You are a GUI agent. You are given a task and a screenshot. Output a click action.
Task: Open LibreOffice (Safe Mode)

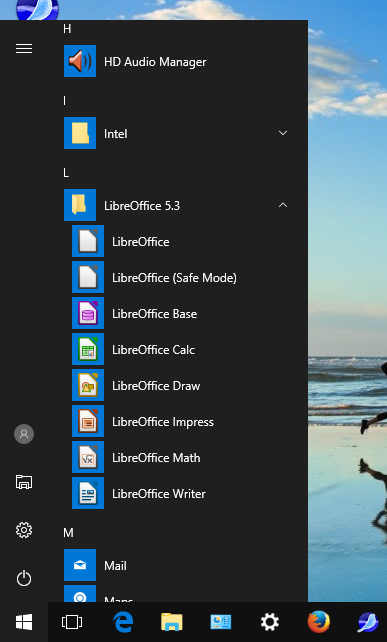(180, 278)
